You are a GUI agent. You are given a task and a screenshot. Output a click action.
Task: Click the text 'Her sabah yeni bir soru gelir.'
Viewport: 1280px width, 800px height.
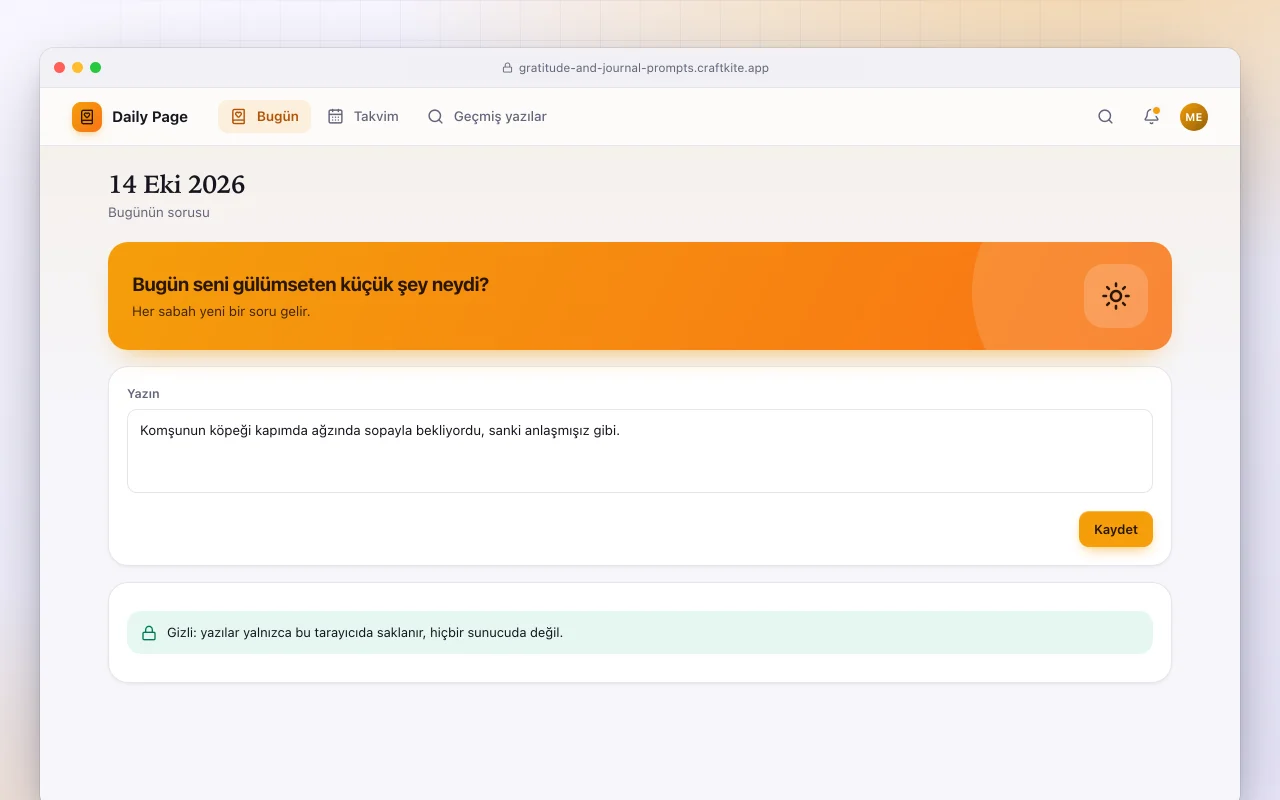tap(221, 312)
